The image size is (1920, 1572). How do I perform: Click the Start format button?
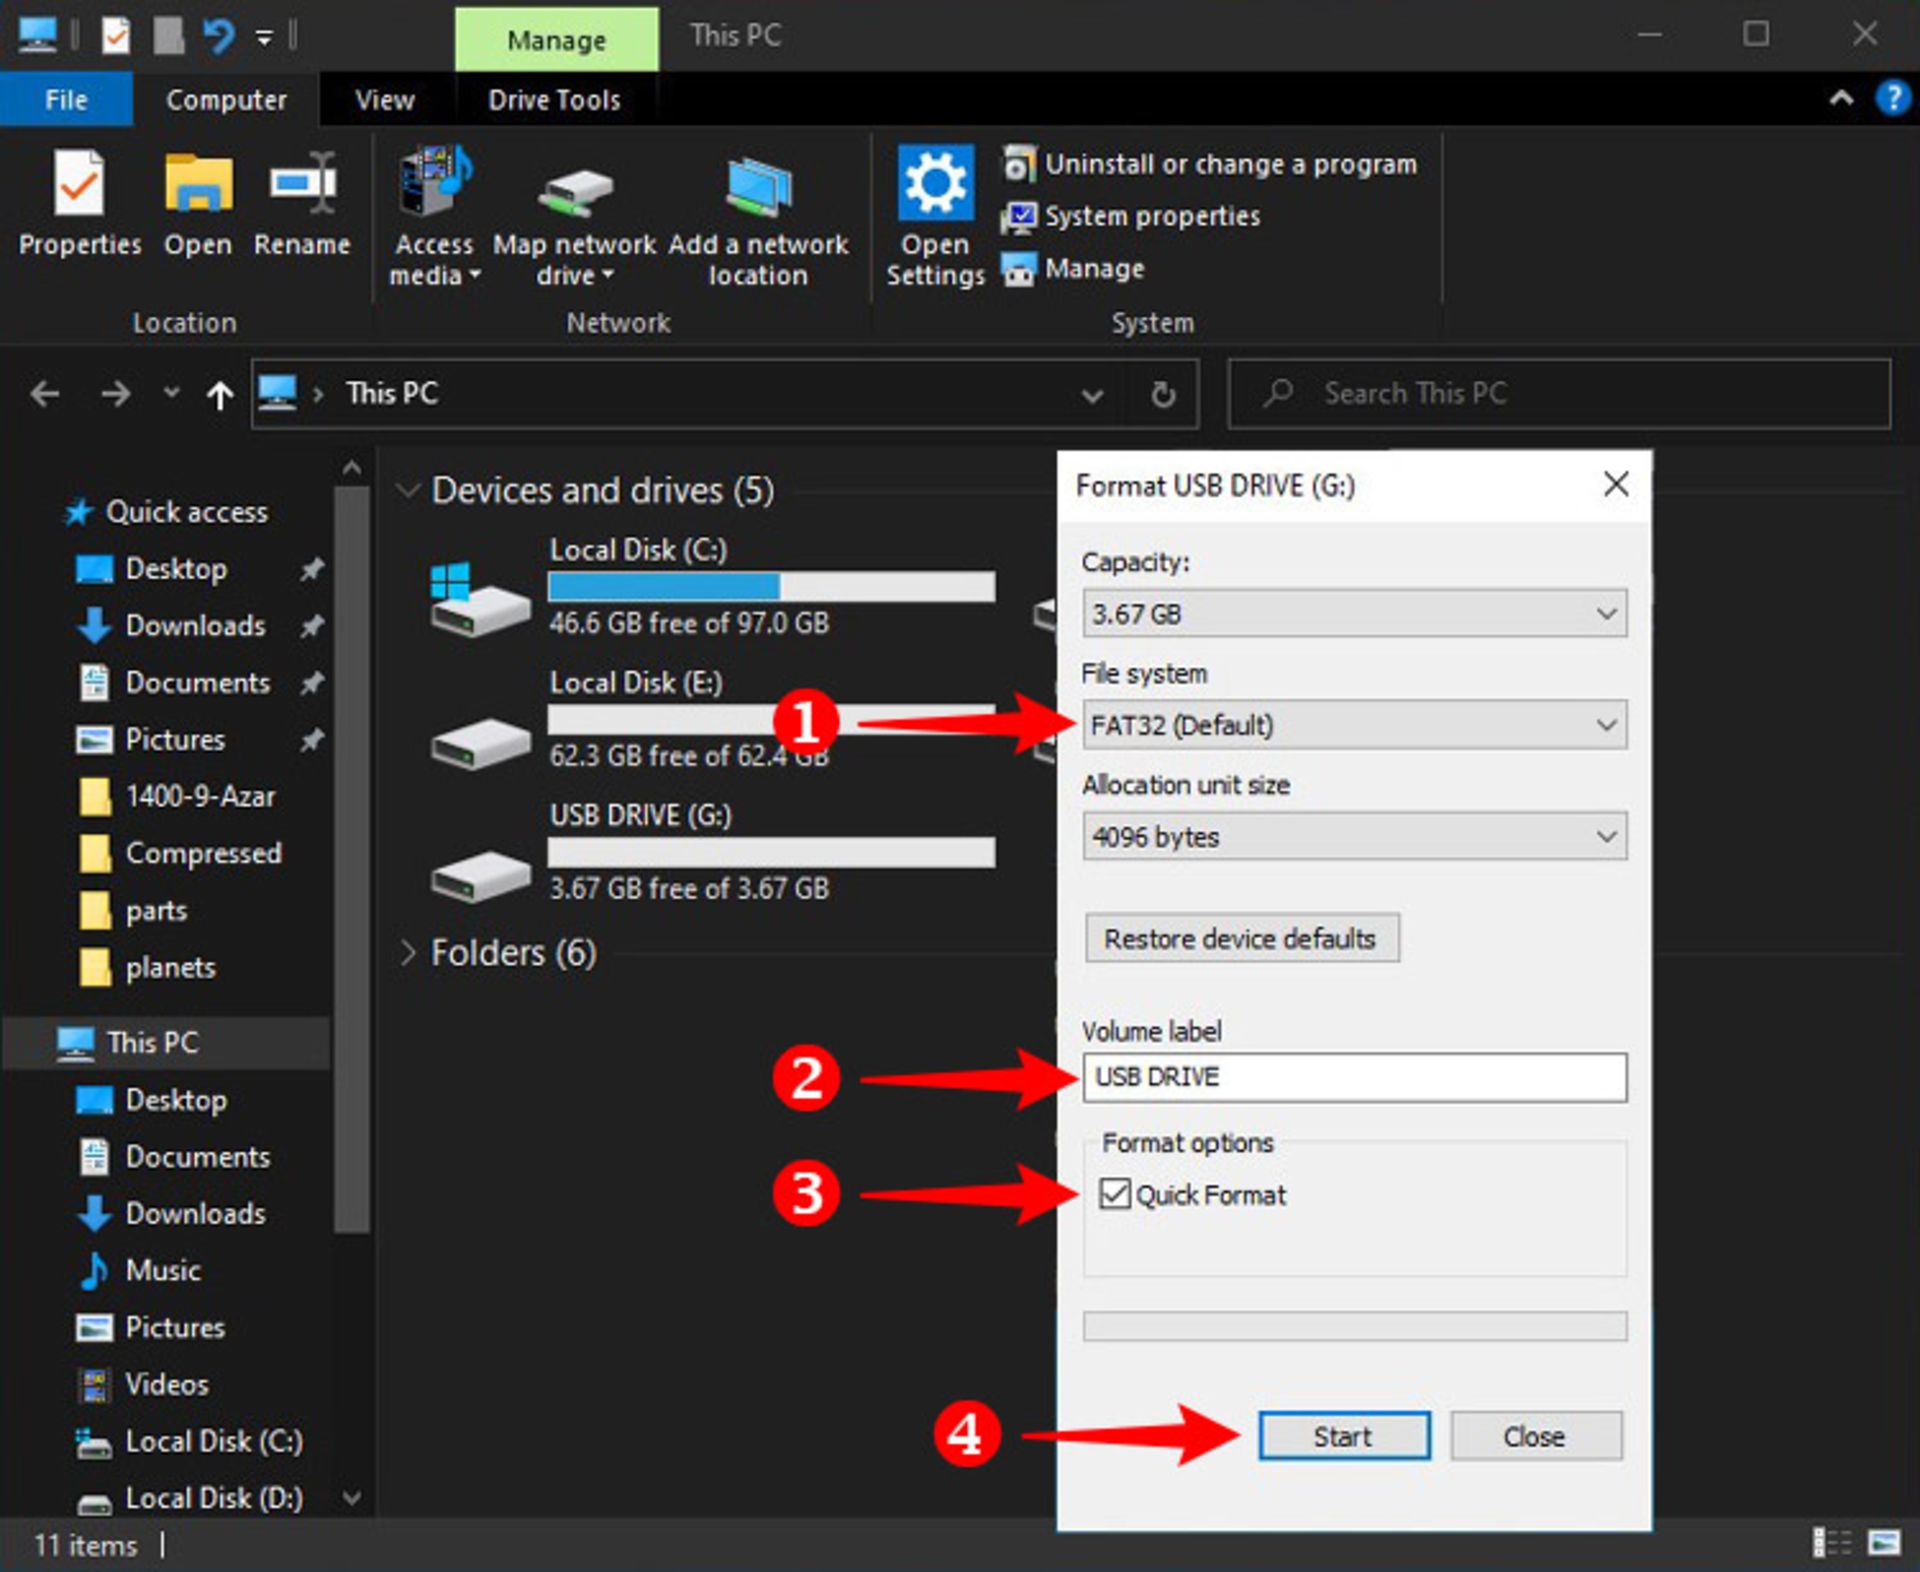click(x=1343, y=1436)
